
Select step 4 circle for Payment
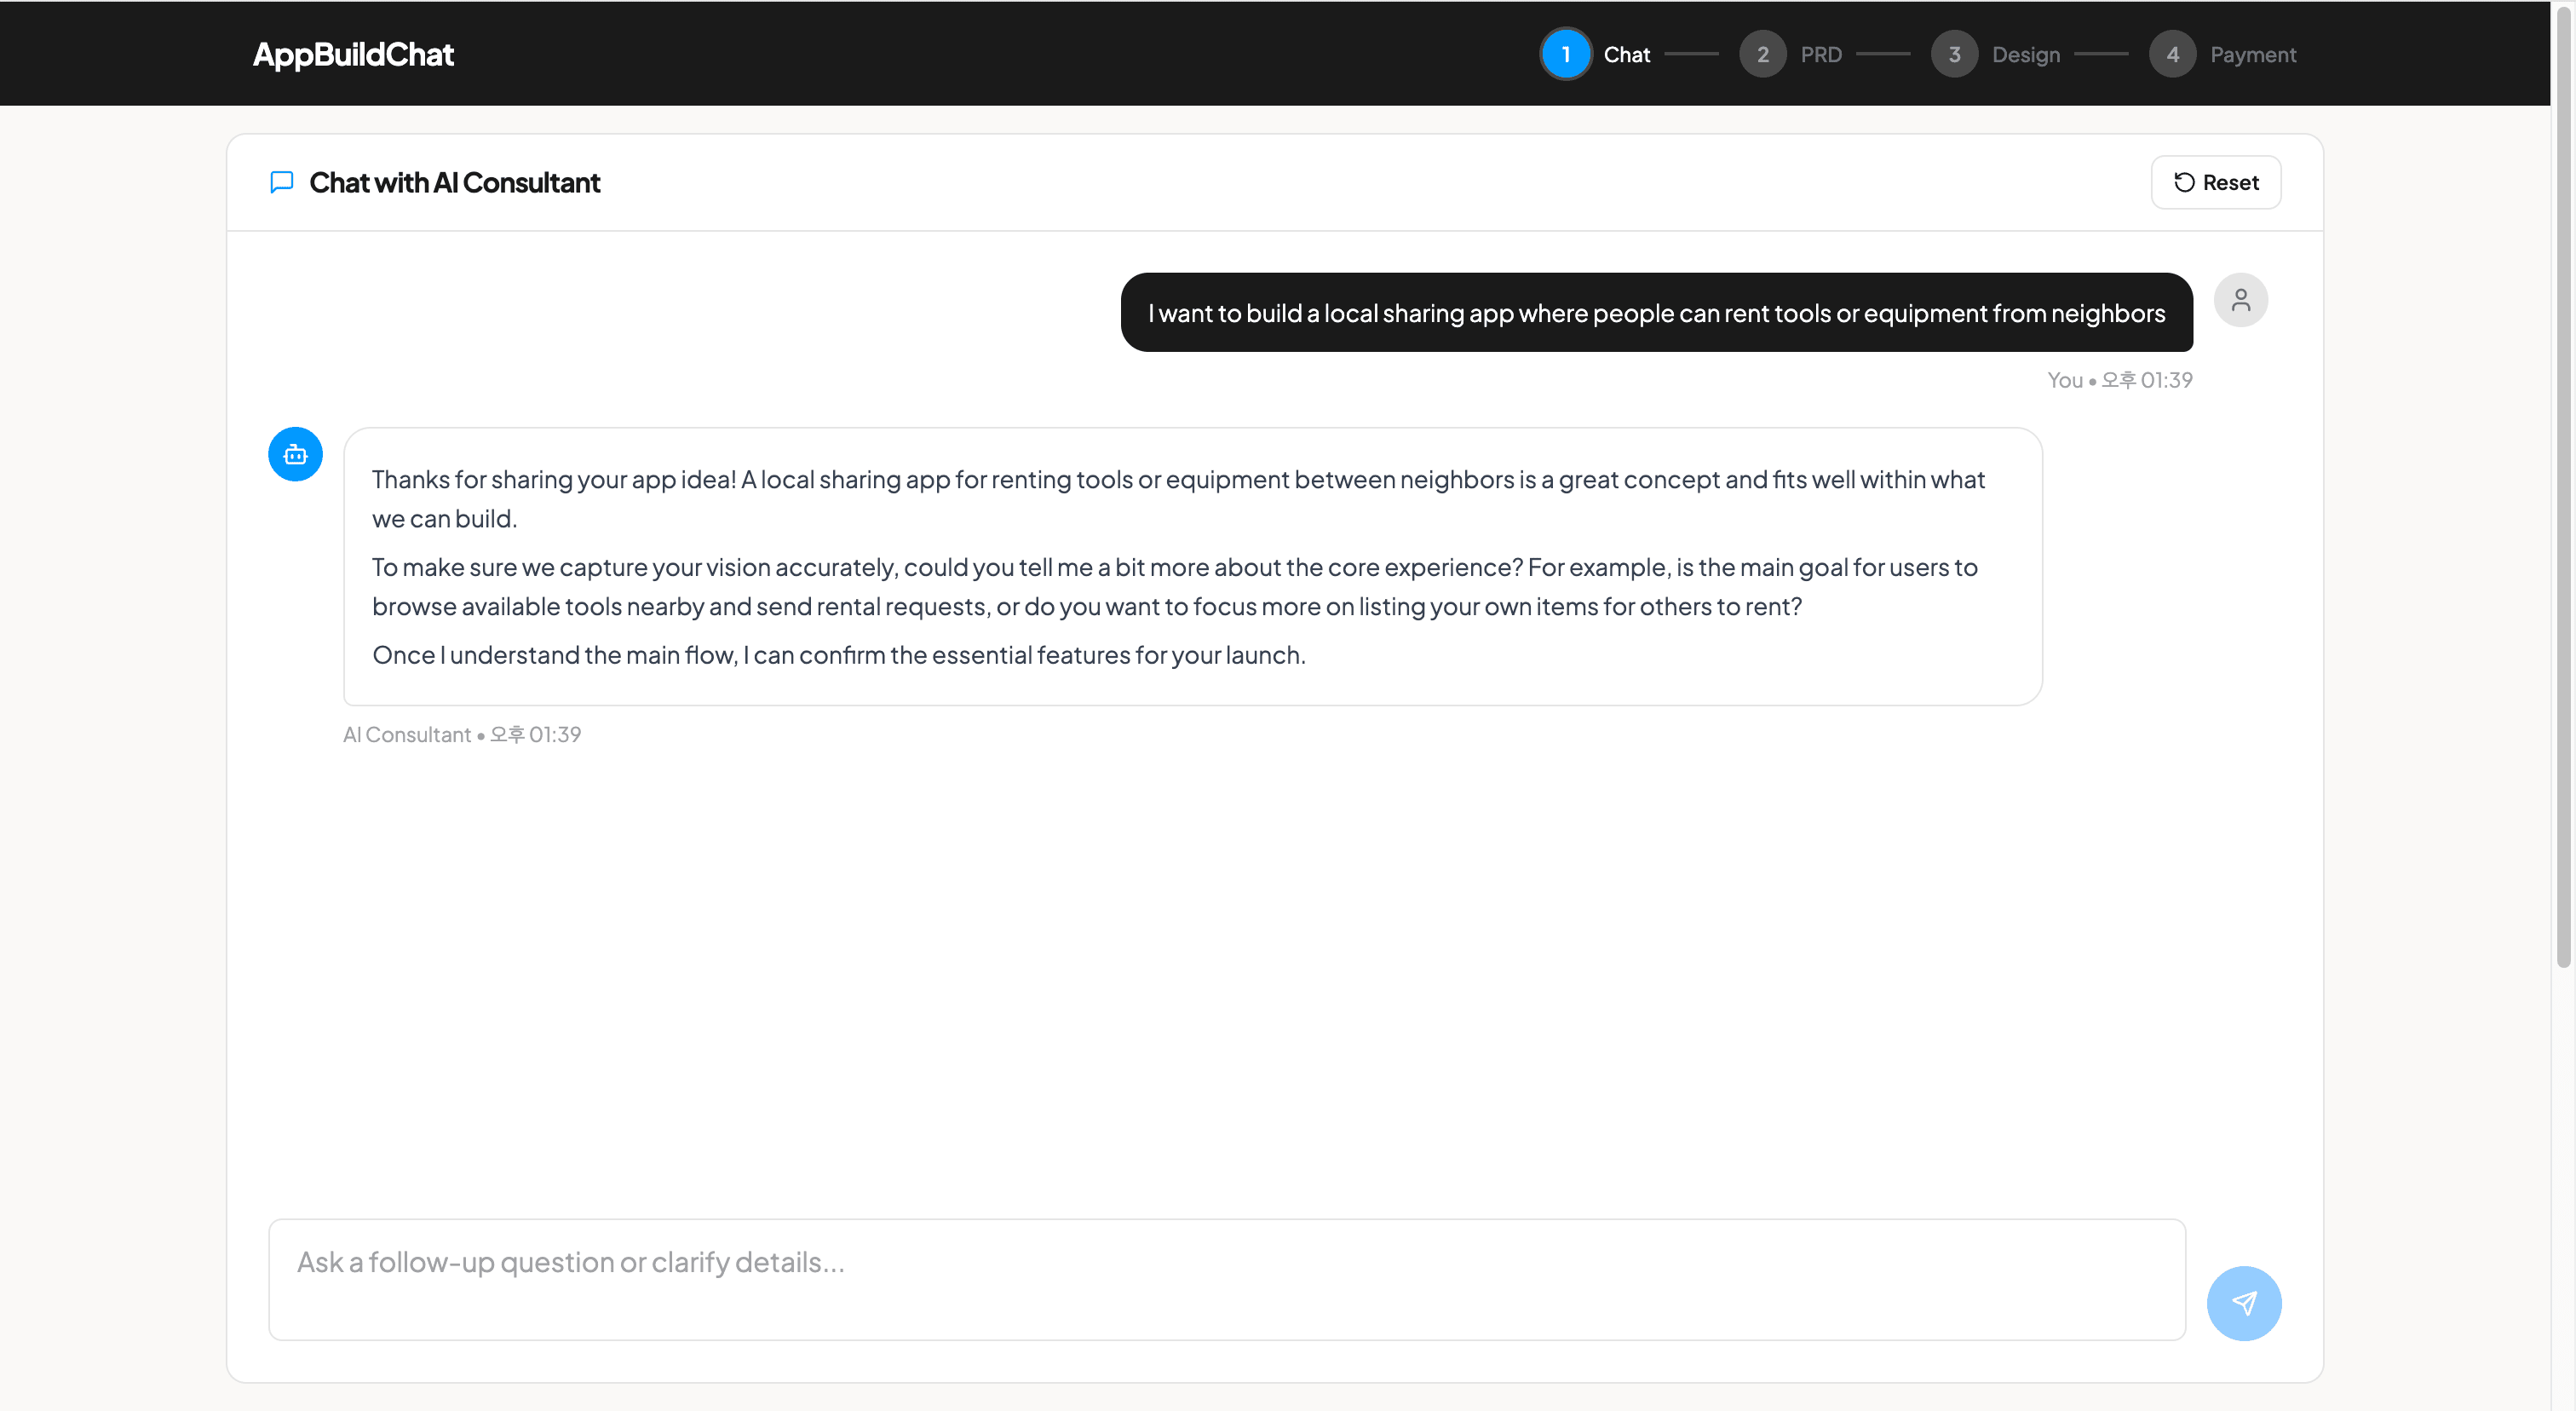pos(2172,54)
